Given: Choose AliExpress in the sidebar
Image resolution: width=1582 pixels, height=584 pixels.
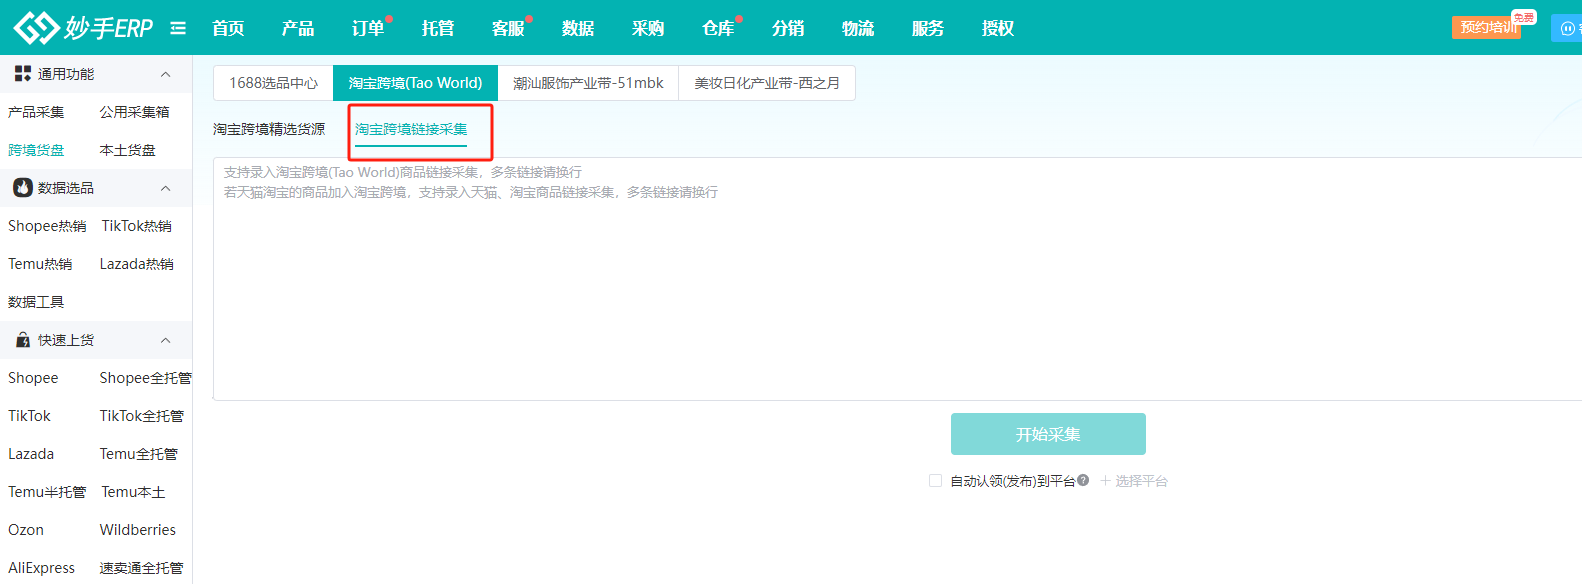Looking at the screenshot, I should point(41,568).
